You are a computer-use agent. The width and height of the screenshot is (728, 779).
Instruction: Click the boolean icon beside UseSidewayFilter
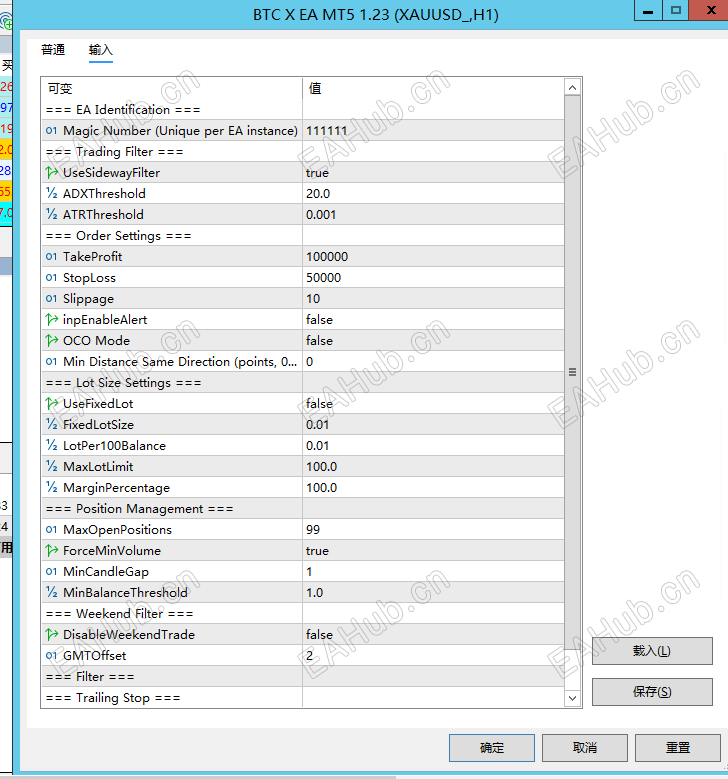pos(51,173)
